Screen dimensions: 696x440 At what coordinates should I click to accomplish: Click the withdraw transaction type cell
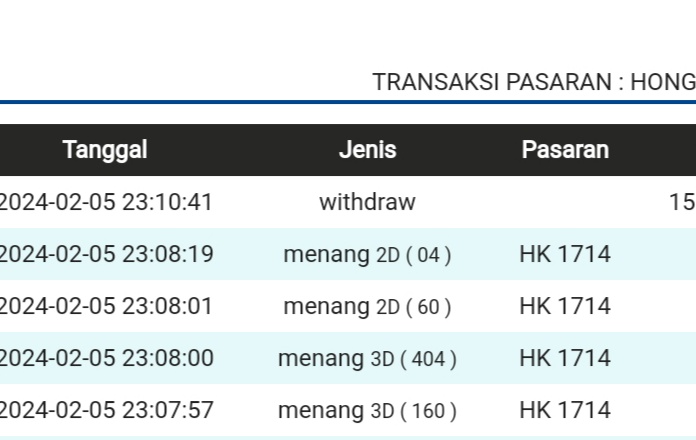pyautogui.click(x=367, y=202)
